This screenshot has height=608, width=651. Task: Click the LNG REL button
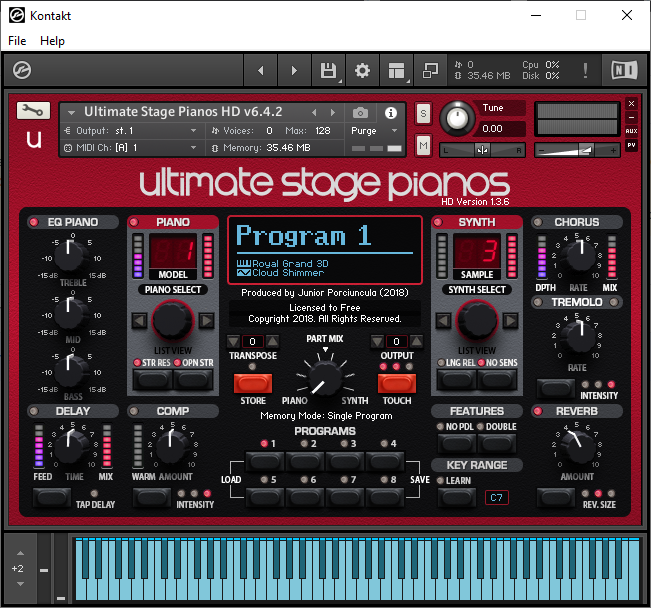point(457,379)
